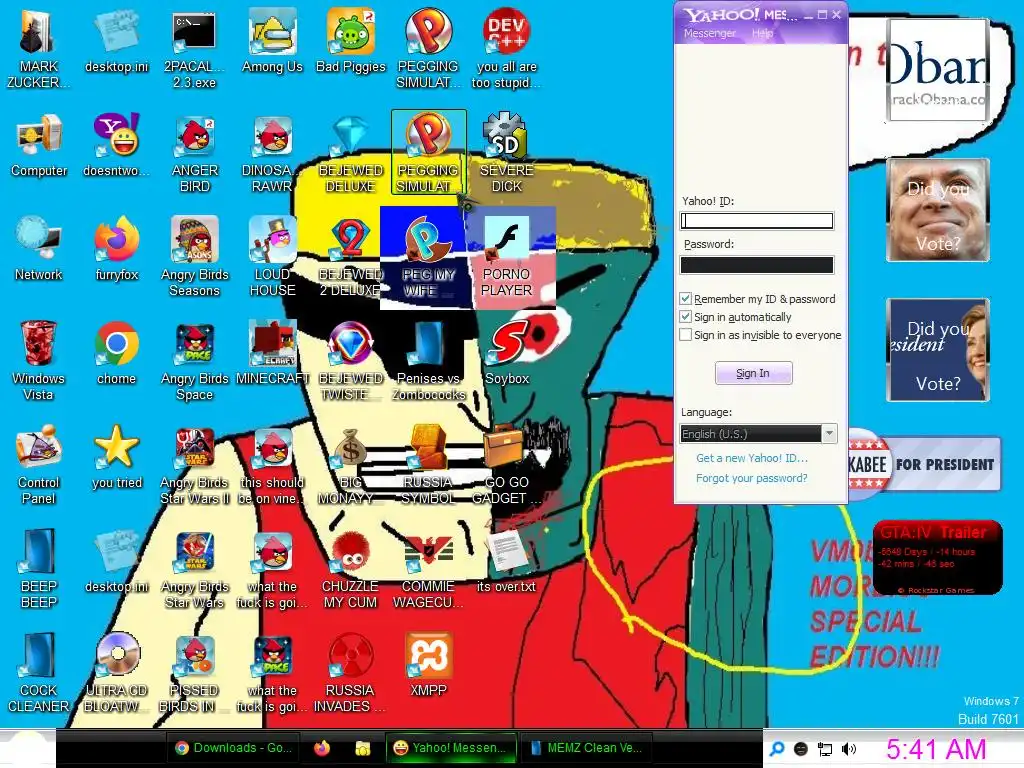Select the MINECRAFT icon
Image resolution: width=1024 pixels, height=768 pixels.
pyautogui.click(x=272, y=354)
